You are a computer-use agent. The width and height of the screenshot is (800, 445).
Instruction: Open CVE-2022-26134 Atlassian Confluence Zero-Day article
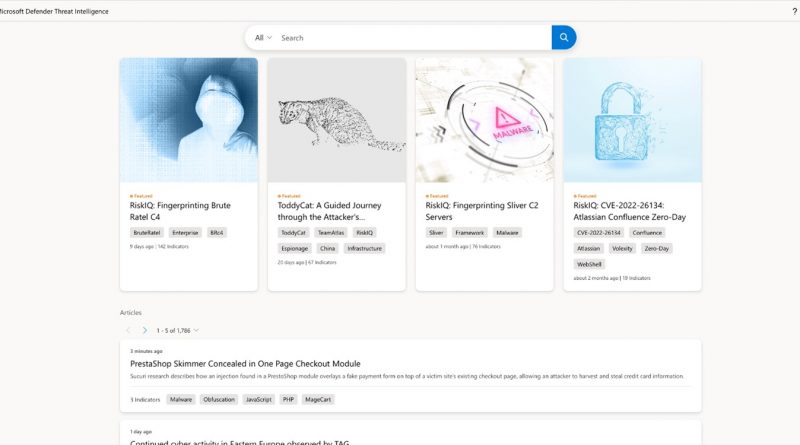tap(630, 211)
